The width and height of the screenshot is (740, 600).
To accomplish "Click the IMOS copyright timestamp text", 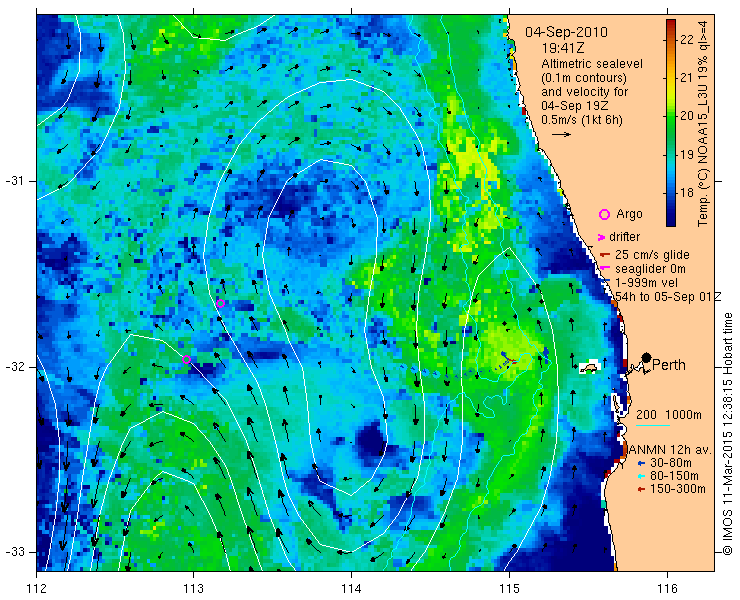I will [x=727, y=434].
